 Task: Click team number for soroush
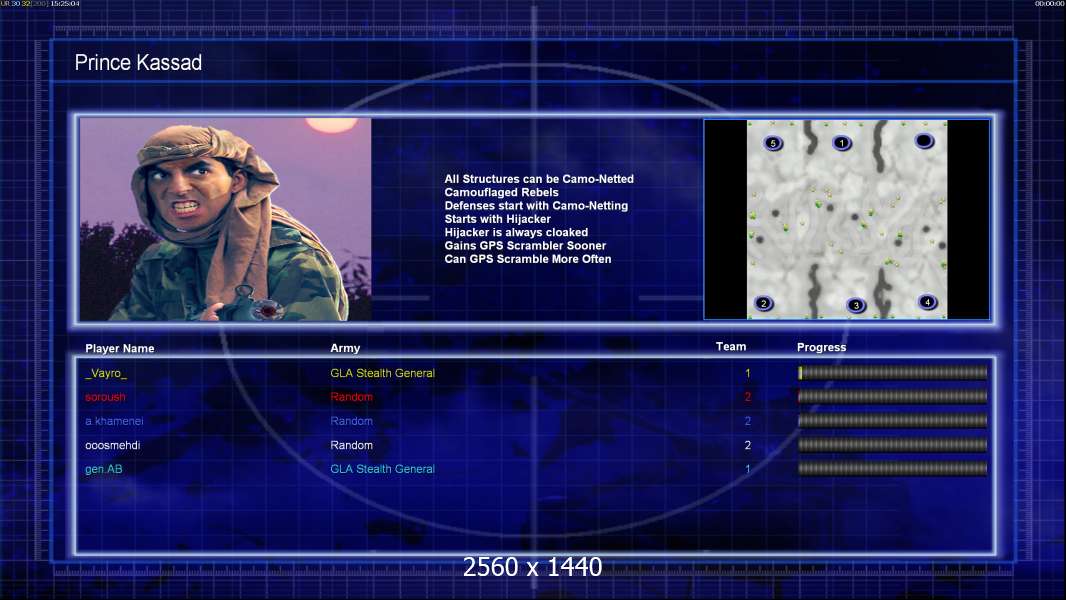[748, 397]
